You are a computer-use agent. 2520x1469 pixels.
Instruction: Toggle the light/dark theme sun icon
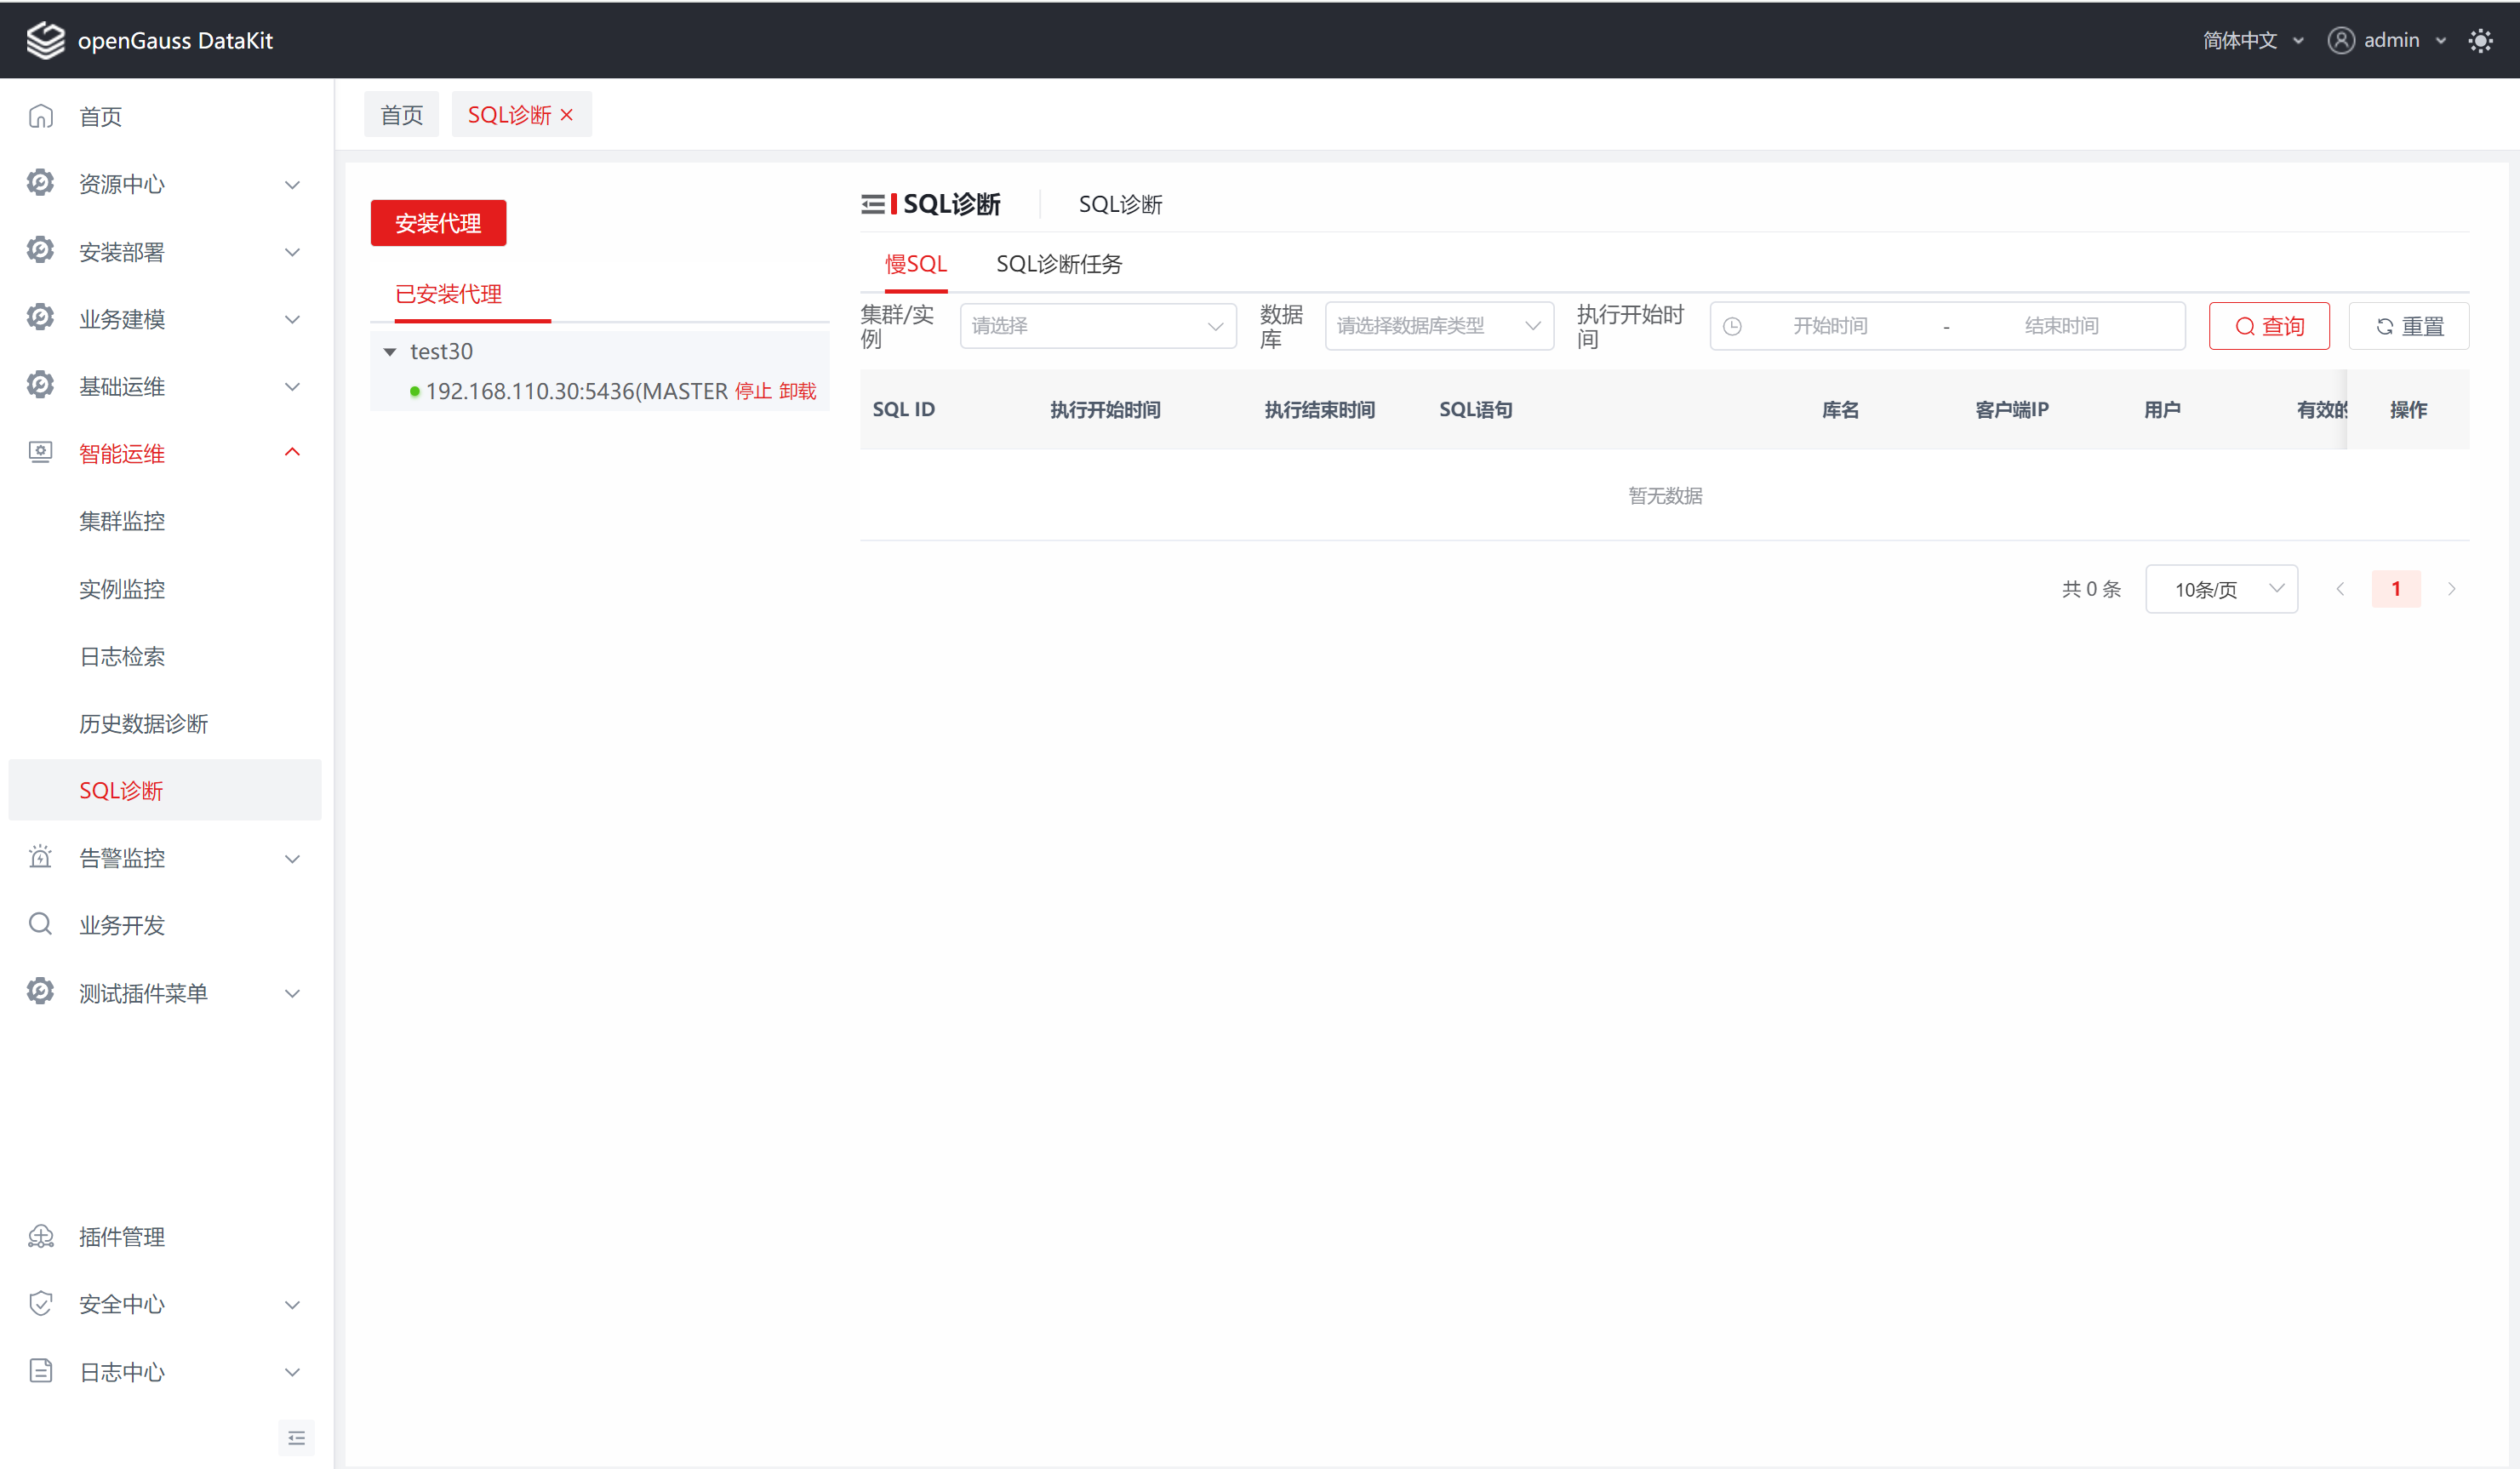(2480, 41)
